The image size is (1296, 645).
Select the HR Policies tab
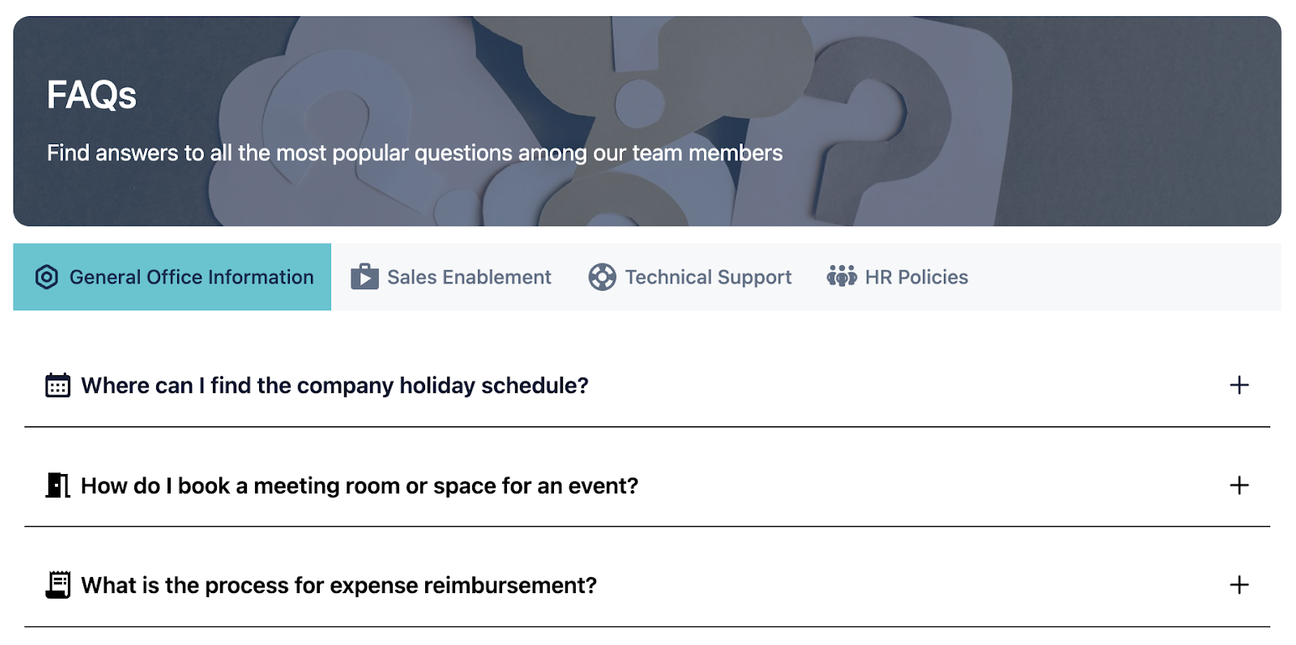click(x=917, y=277)
